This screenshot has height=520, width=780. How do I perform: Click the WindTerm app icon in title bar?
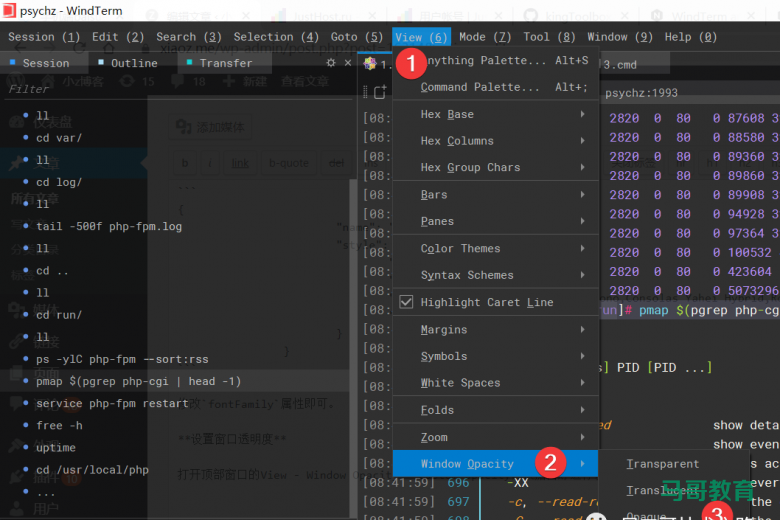click(10, 12)
